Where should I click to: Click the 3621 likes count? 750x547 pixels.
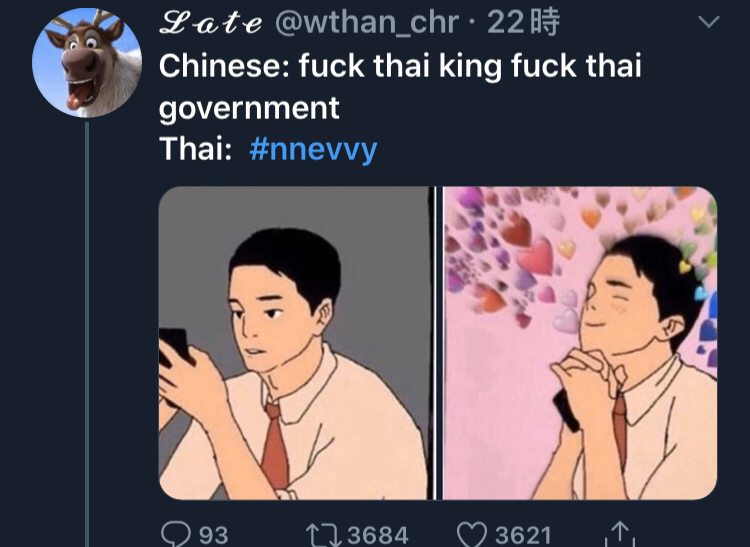[523, 535]
